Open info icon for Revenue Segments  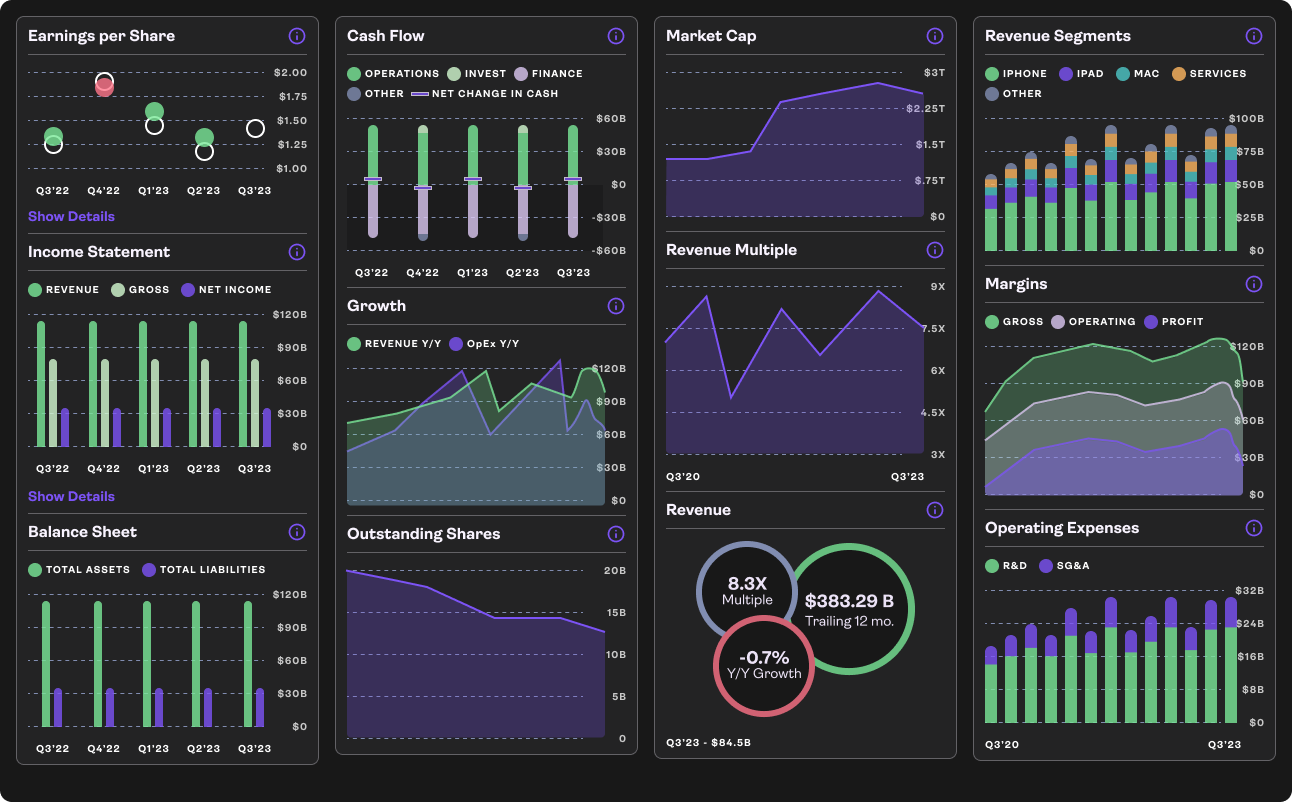(x=1254, y=36)
